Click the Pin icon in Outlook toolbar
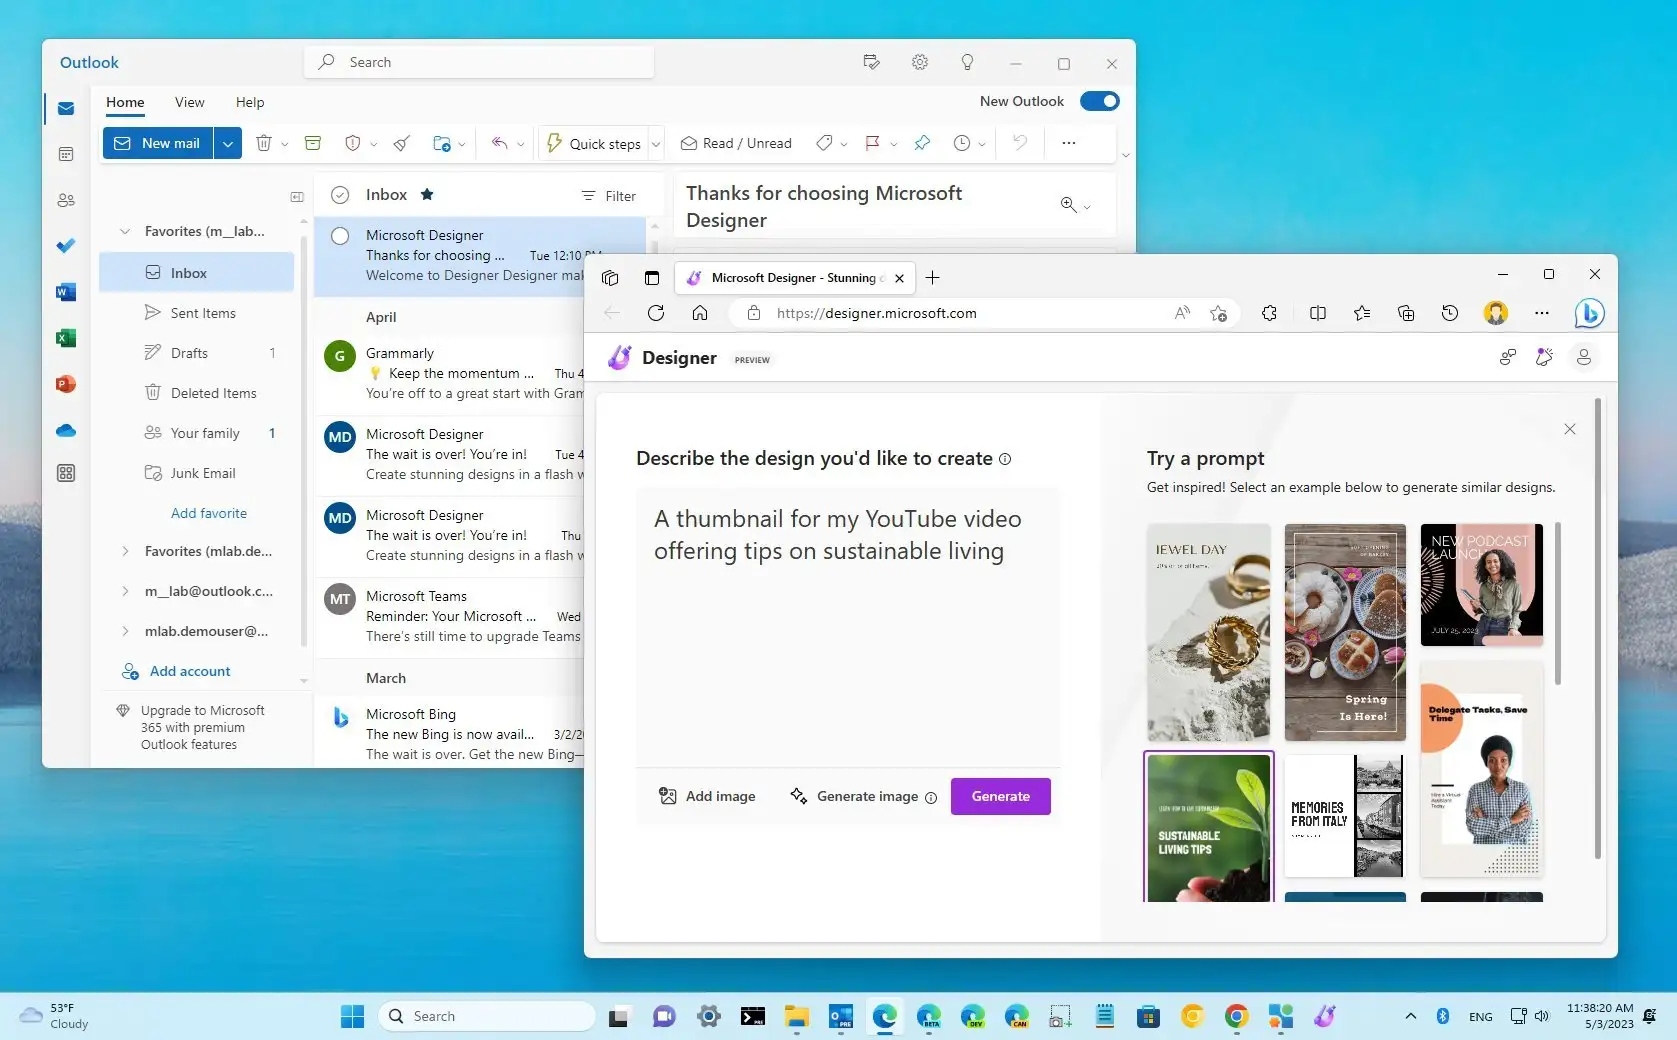 (922, 143)
